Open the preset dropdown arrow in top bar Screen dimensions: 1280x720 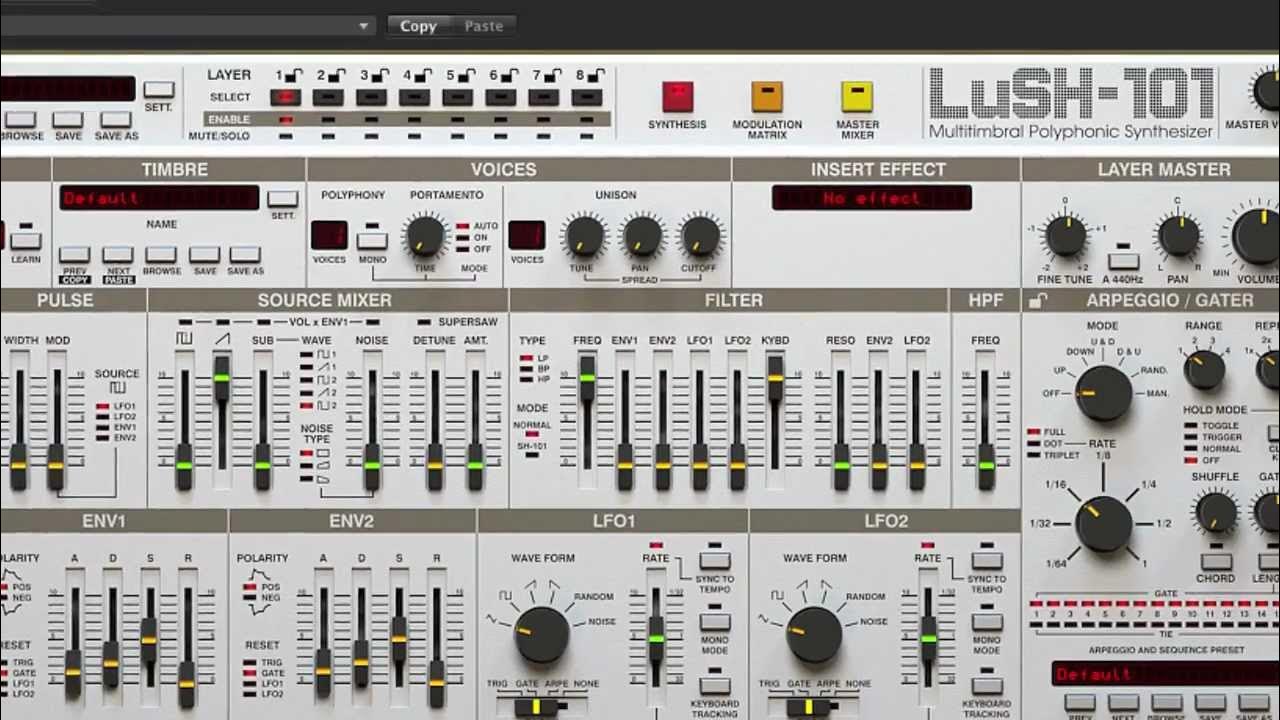tap(364, 27)
